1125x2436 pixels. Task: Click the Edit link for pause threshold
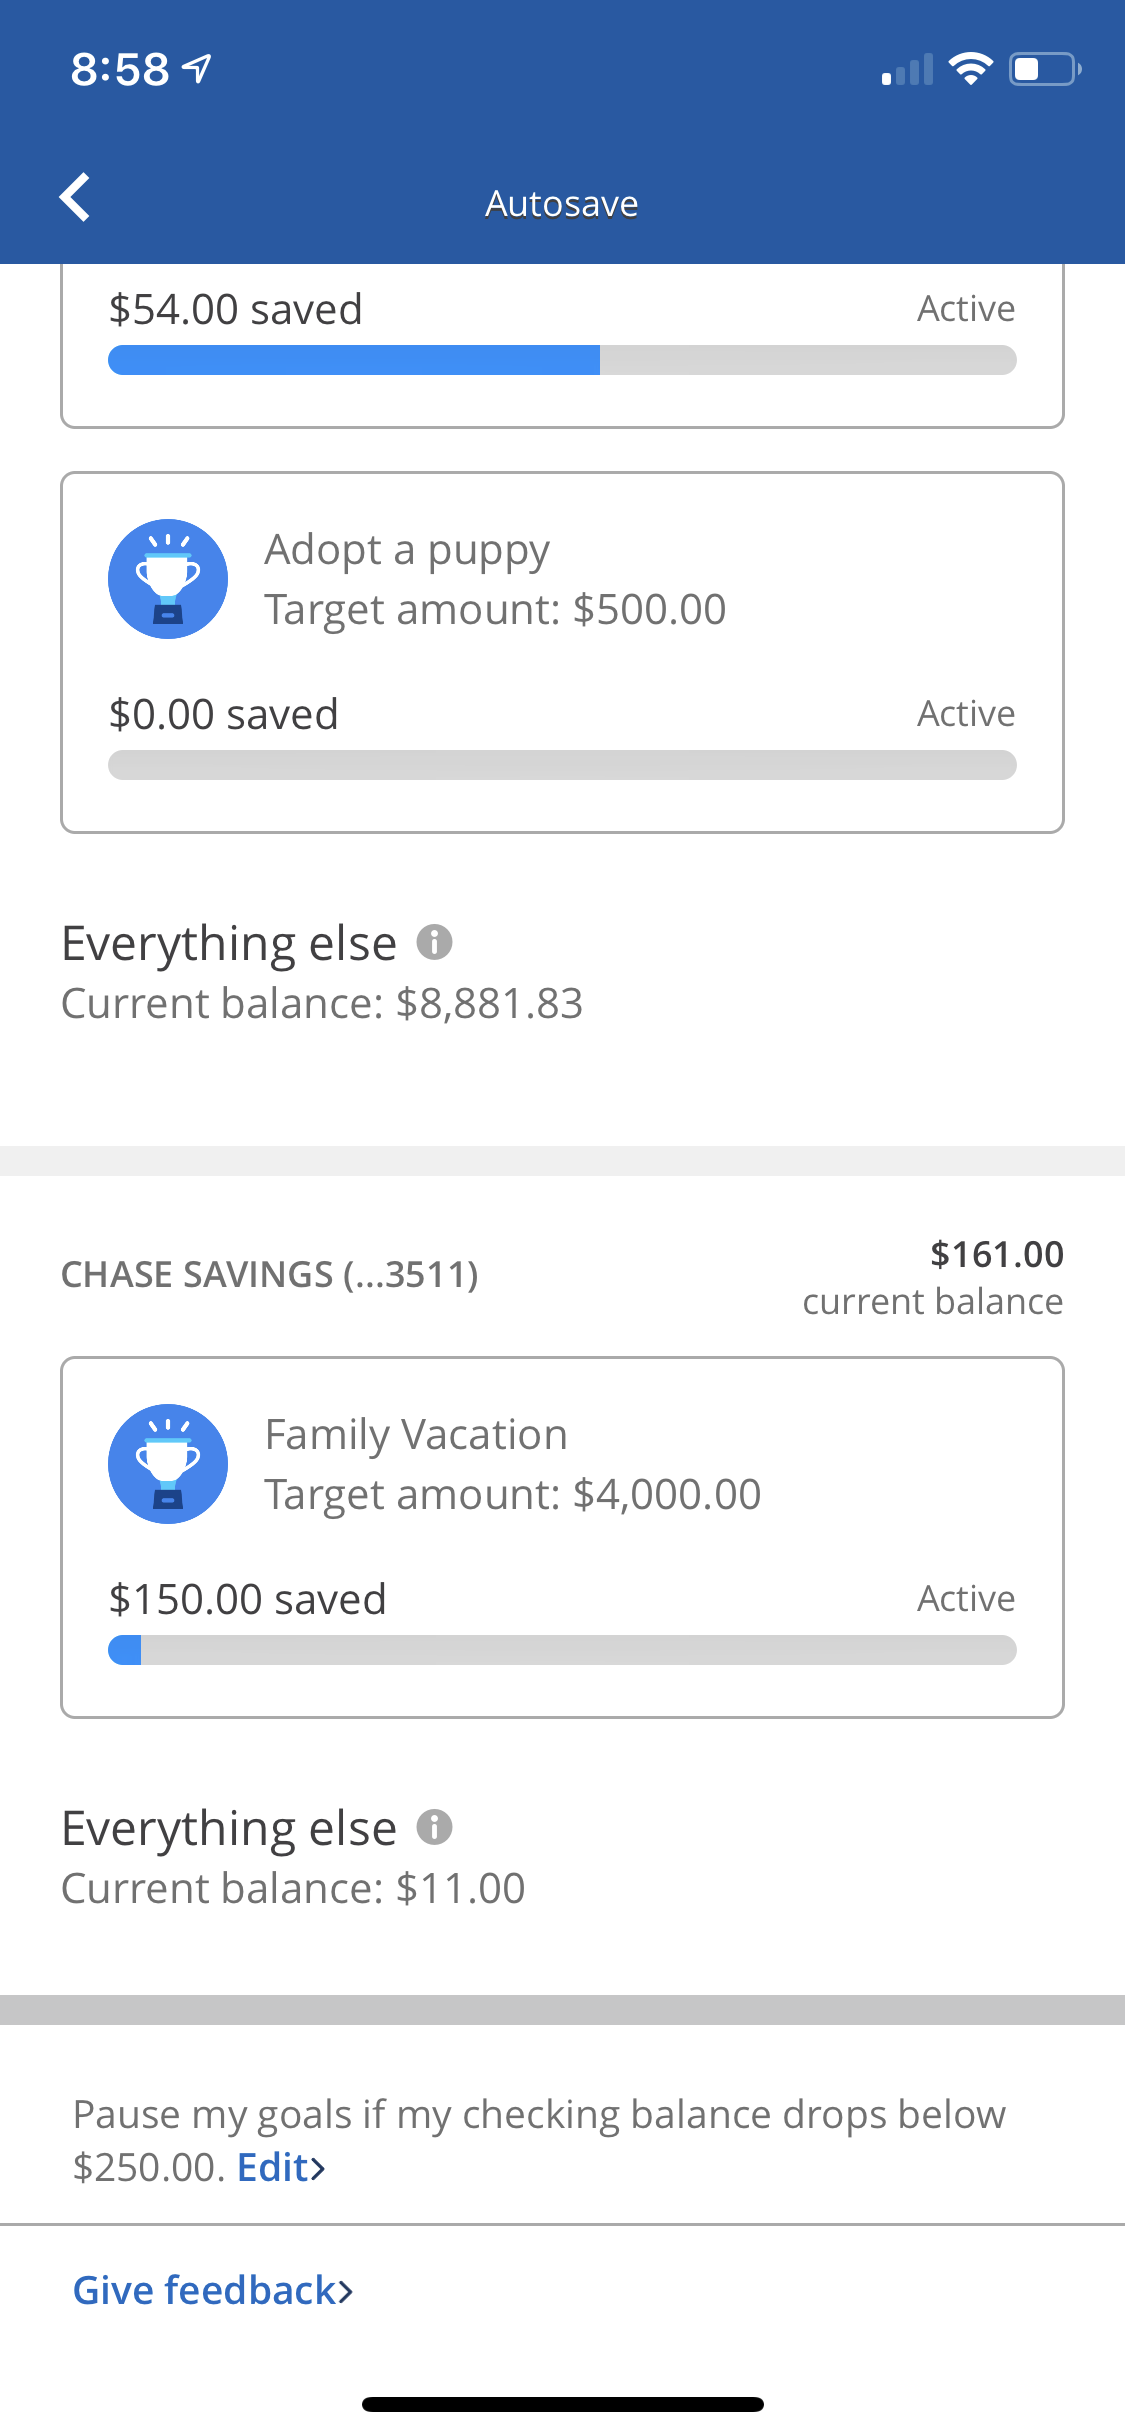(281, 2167)
